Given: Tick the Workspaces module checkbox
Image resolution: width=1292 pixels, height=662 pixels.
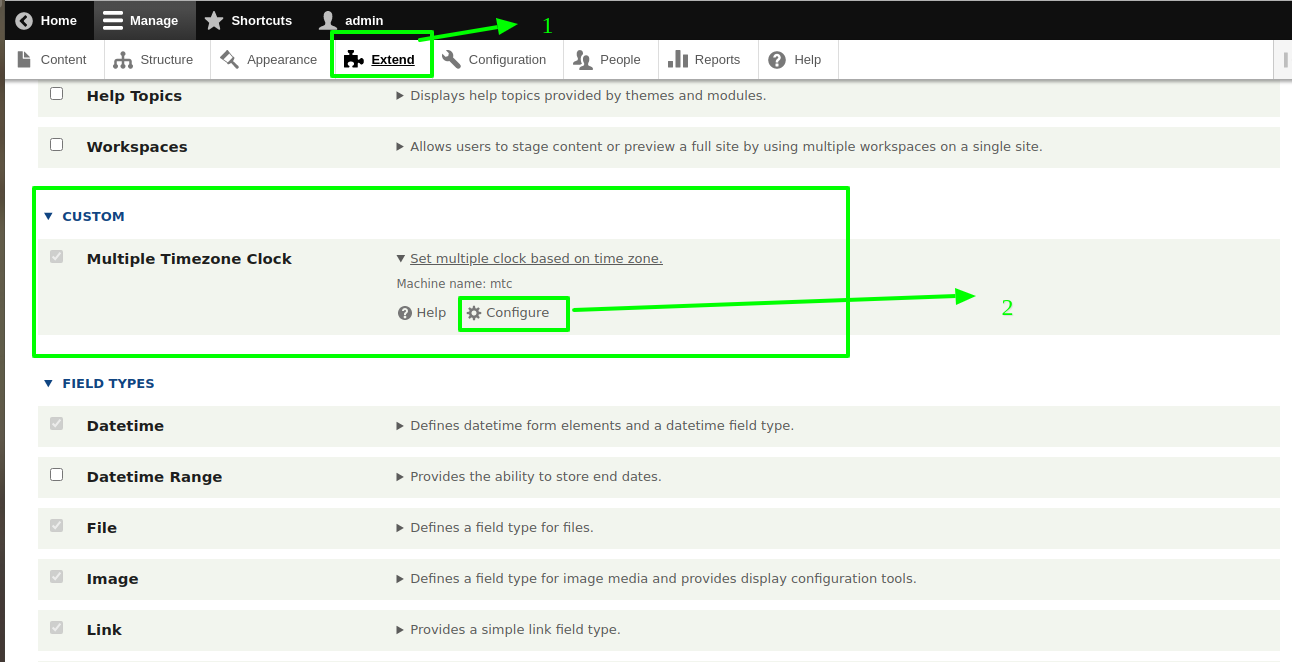Looking at the screenshot, I should (x=57, y=145).
